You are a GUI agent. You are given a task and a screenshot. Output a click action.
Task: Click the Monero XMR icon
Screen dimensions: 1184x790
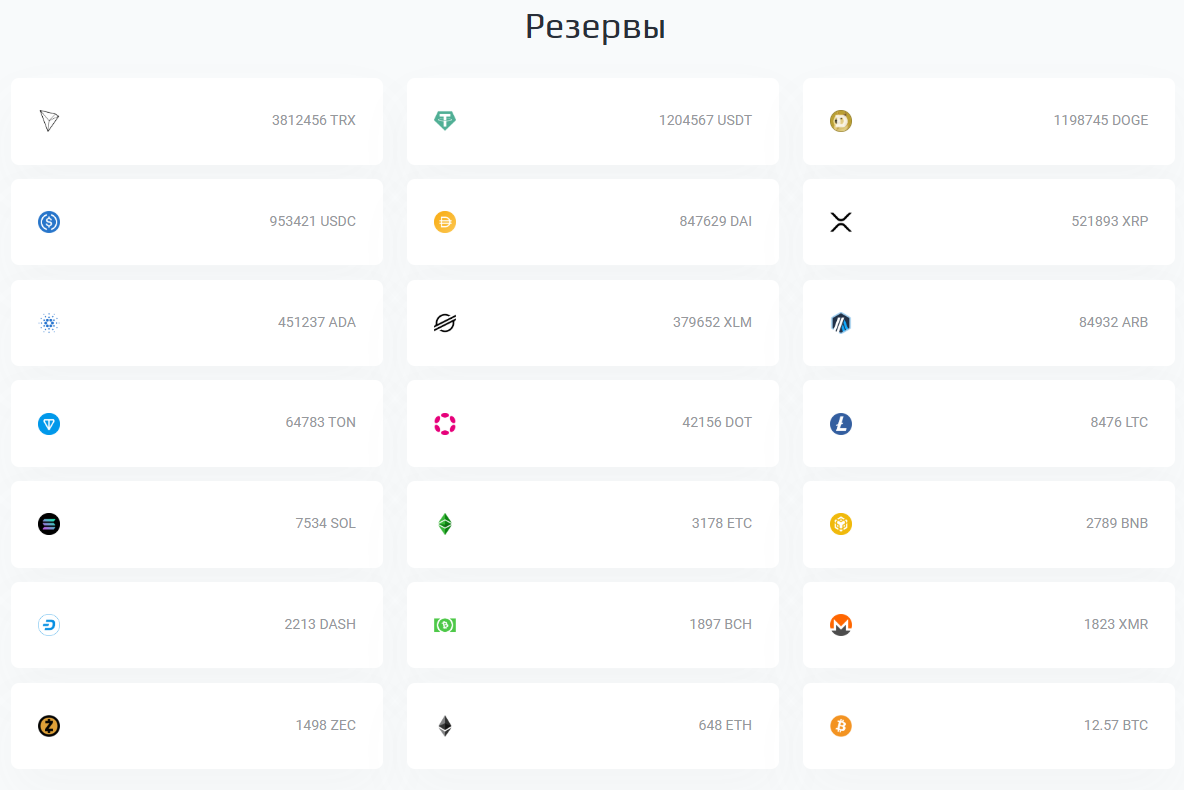[x=840, y=625]
